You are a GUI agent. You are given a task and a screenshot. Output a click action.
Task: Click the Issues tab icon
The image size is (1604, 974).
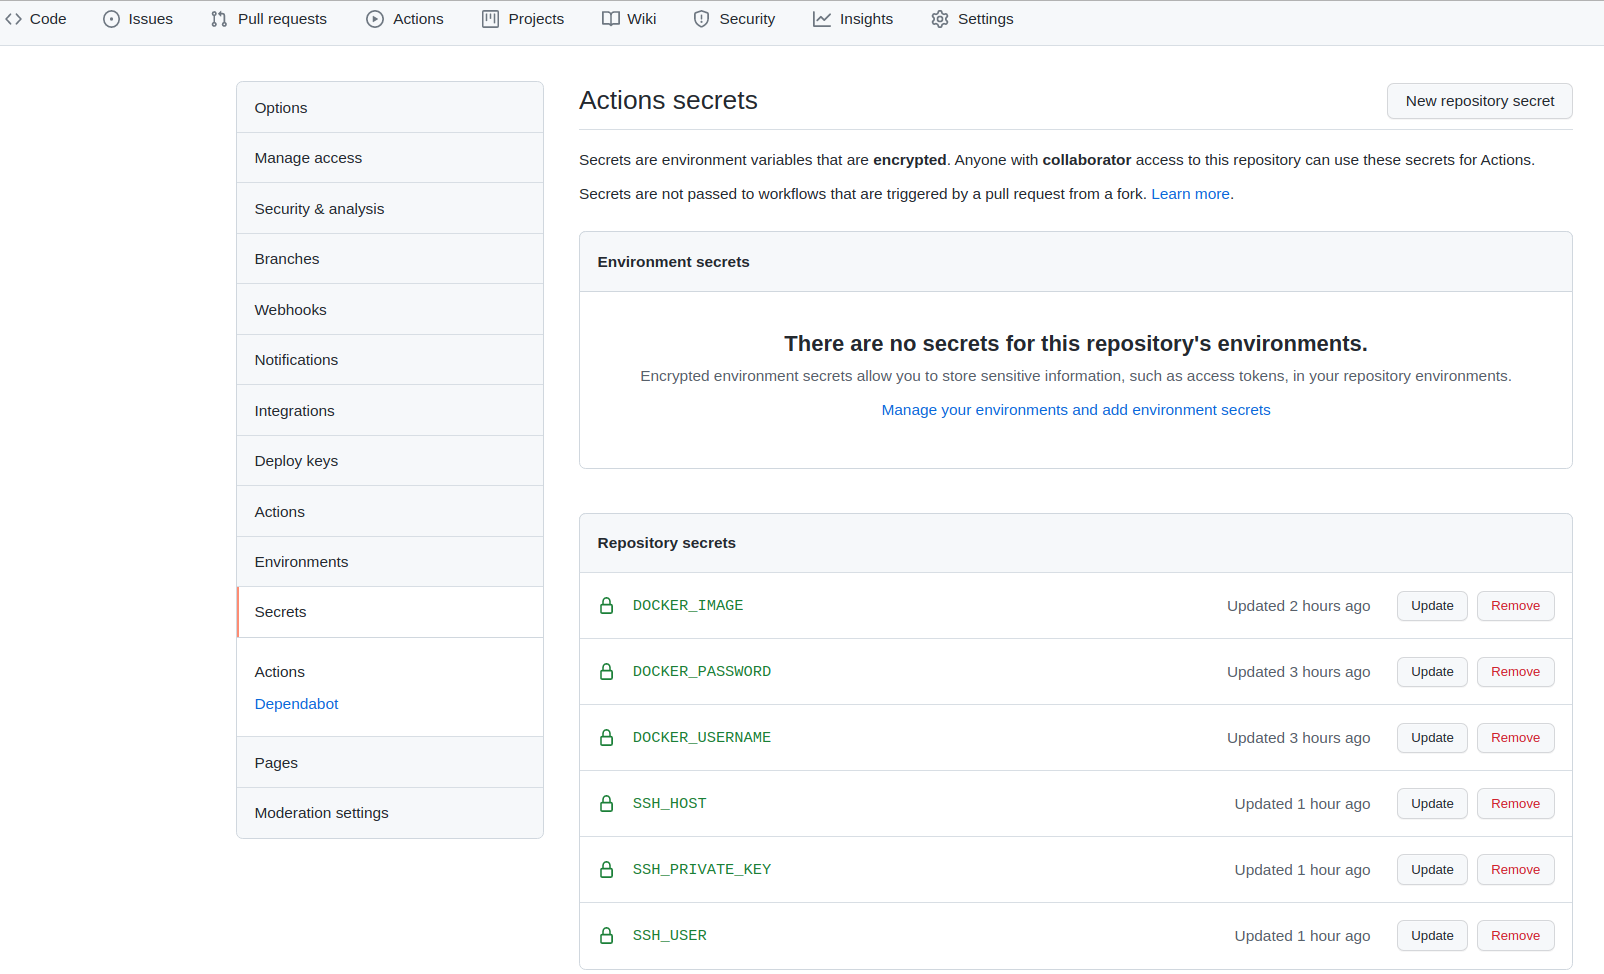[x=111, y=19]
